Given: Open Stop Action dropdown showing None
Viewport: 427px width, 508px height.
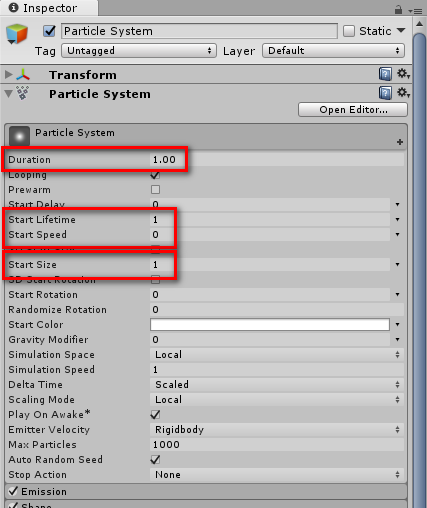Looking at the screenshot, I should pos(277,475).
